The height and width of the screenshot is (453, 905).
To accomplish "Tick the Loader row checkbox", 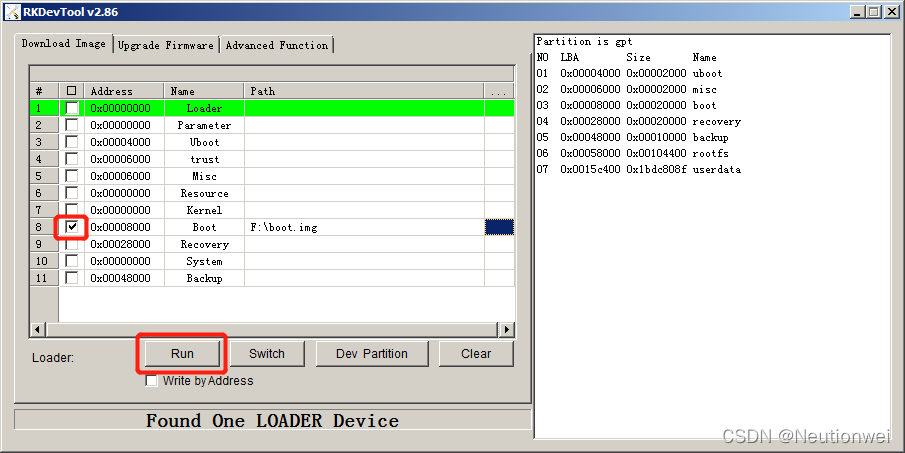I will click(x=72, y=108).
